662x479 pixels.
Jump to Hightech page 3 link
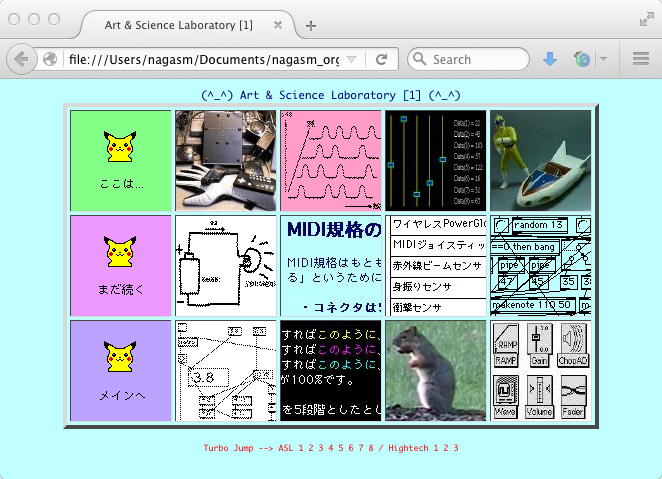(x=456, y=448)
